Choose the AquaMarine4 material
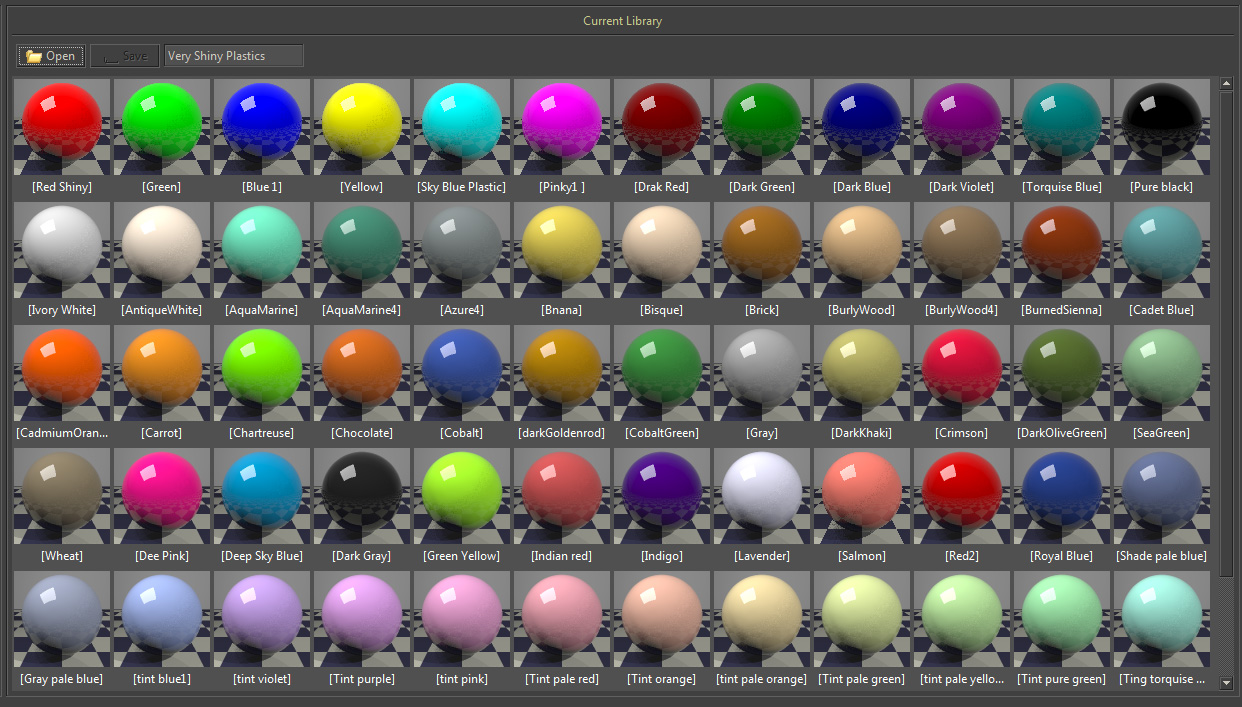 [362, 250]
